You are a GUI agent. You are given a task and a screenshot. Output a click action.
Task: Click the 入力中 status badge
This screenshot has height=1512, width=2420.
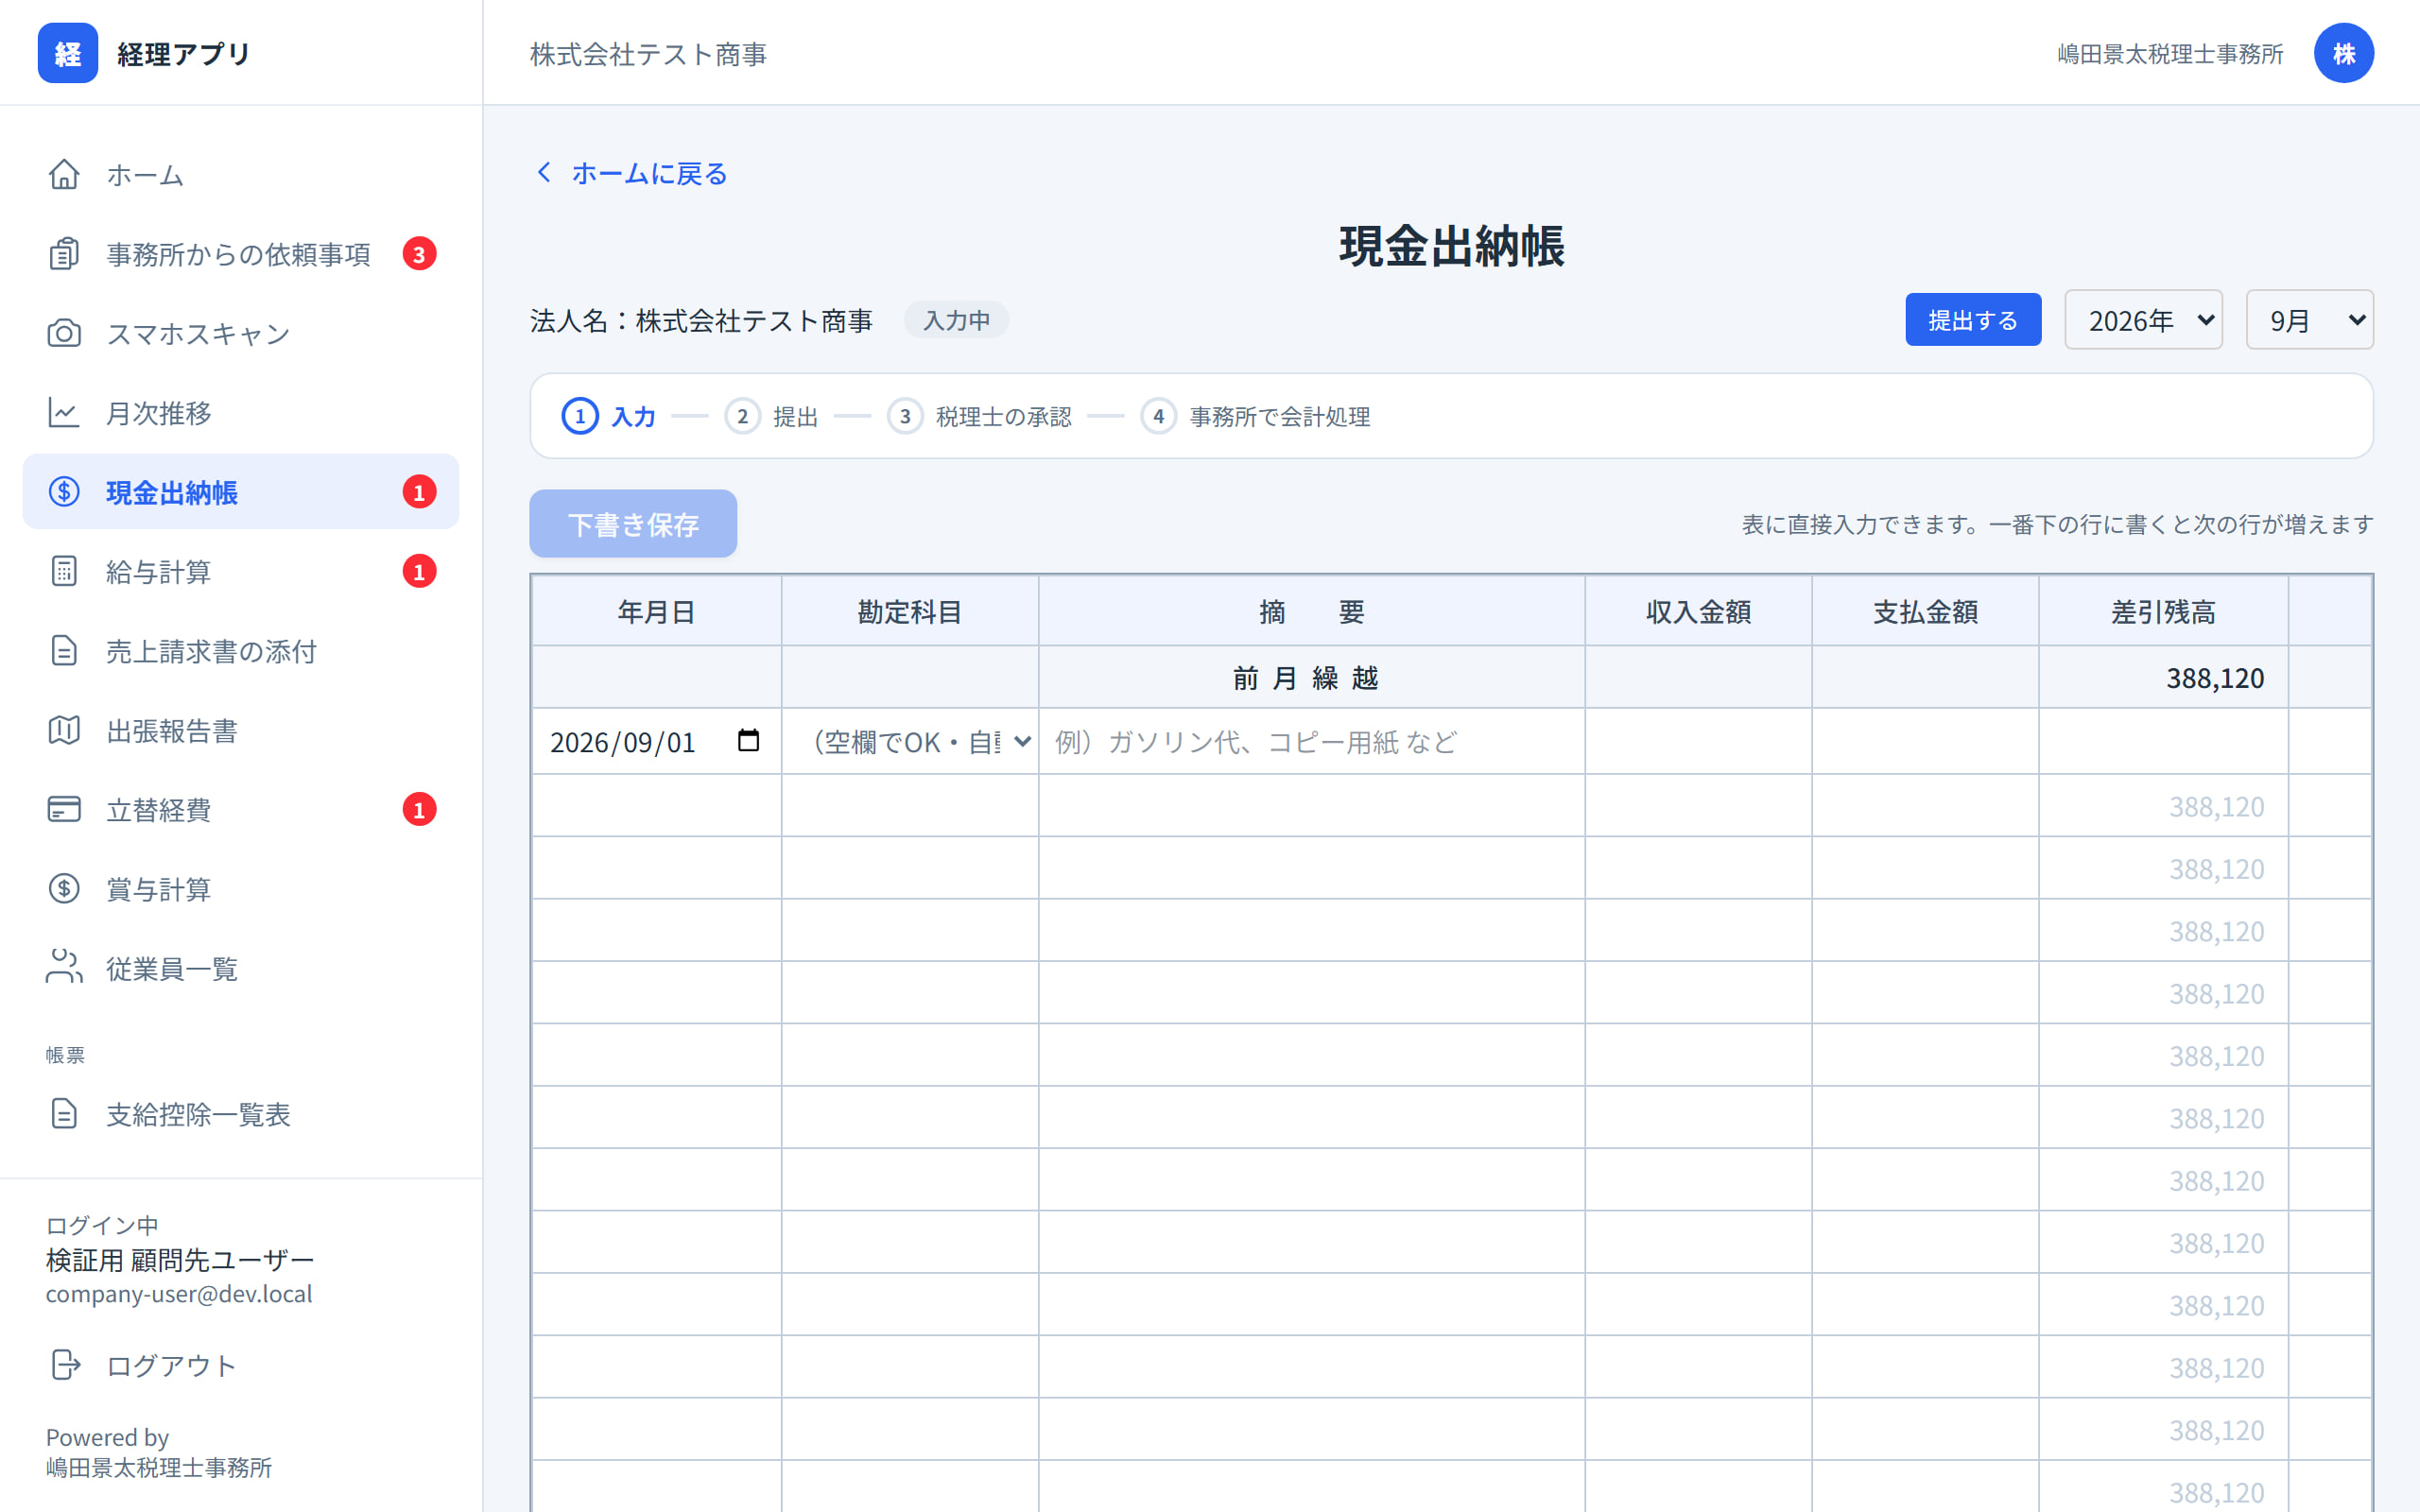(x=956, y=320)
